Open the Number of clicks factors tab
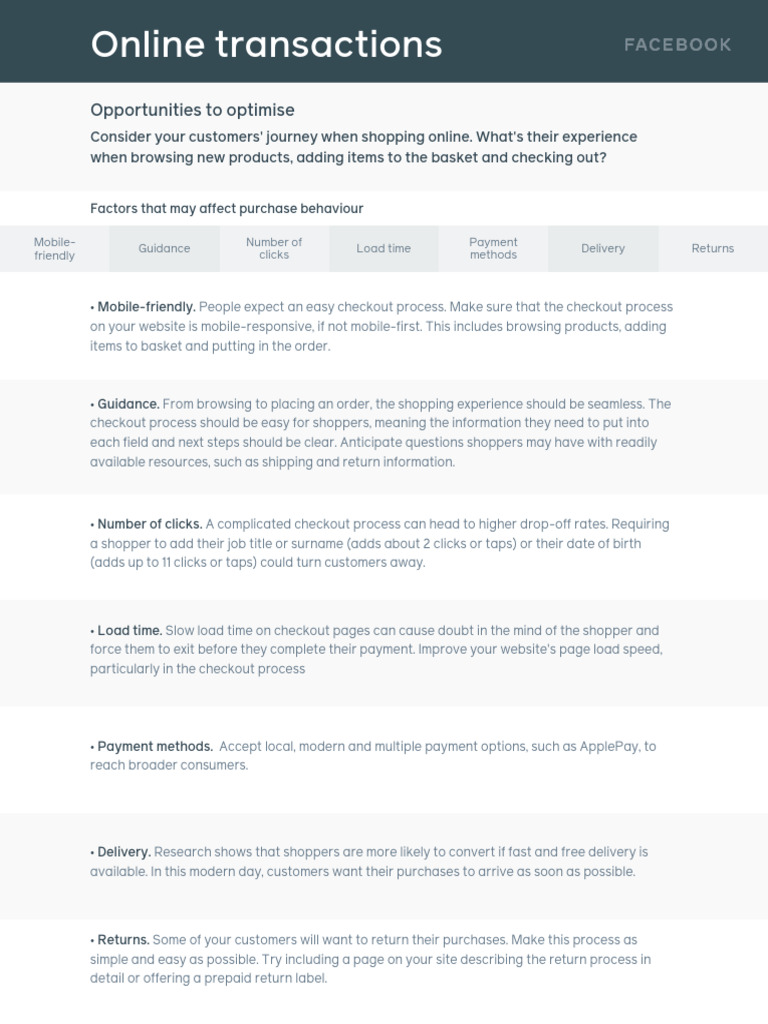This screenshot has height=1024, width=768. (x=274, y=249)
